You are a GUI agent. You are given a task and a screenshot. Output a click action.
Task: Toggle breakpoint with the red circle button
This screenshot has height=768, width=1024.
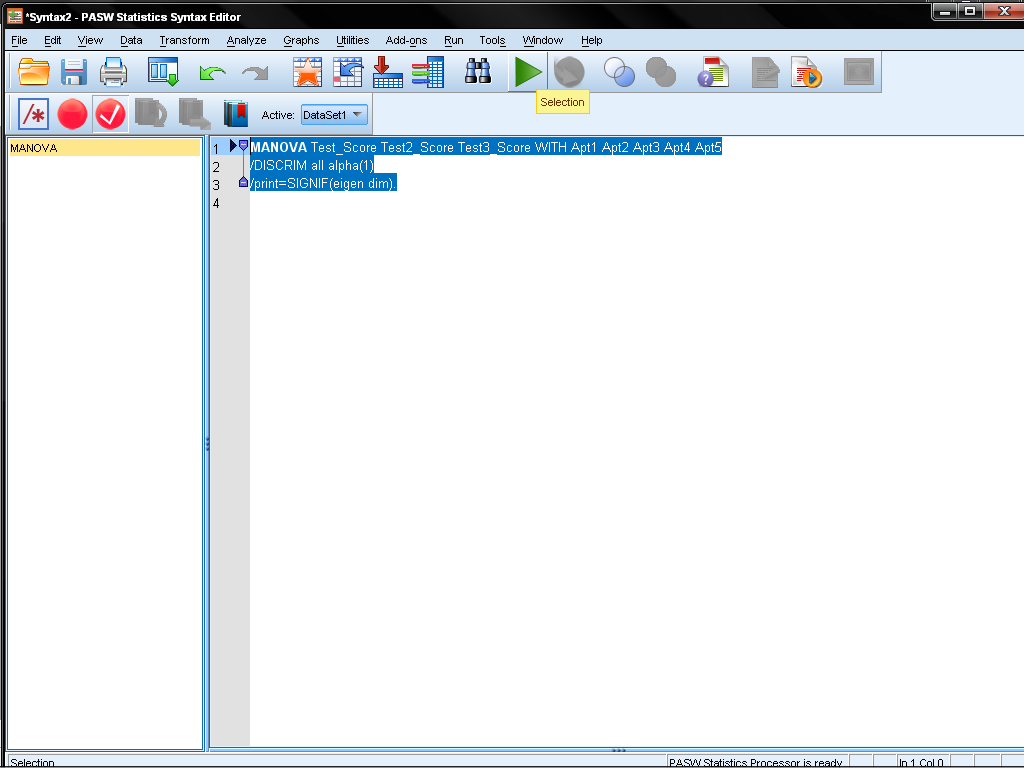point(72,115)
